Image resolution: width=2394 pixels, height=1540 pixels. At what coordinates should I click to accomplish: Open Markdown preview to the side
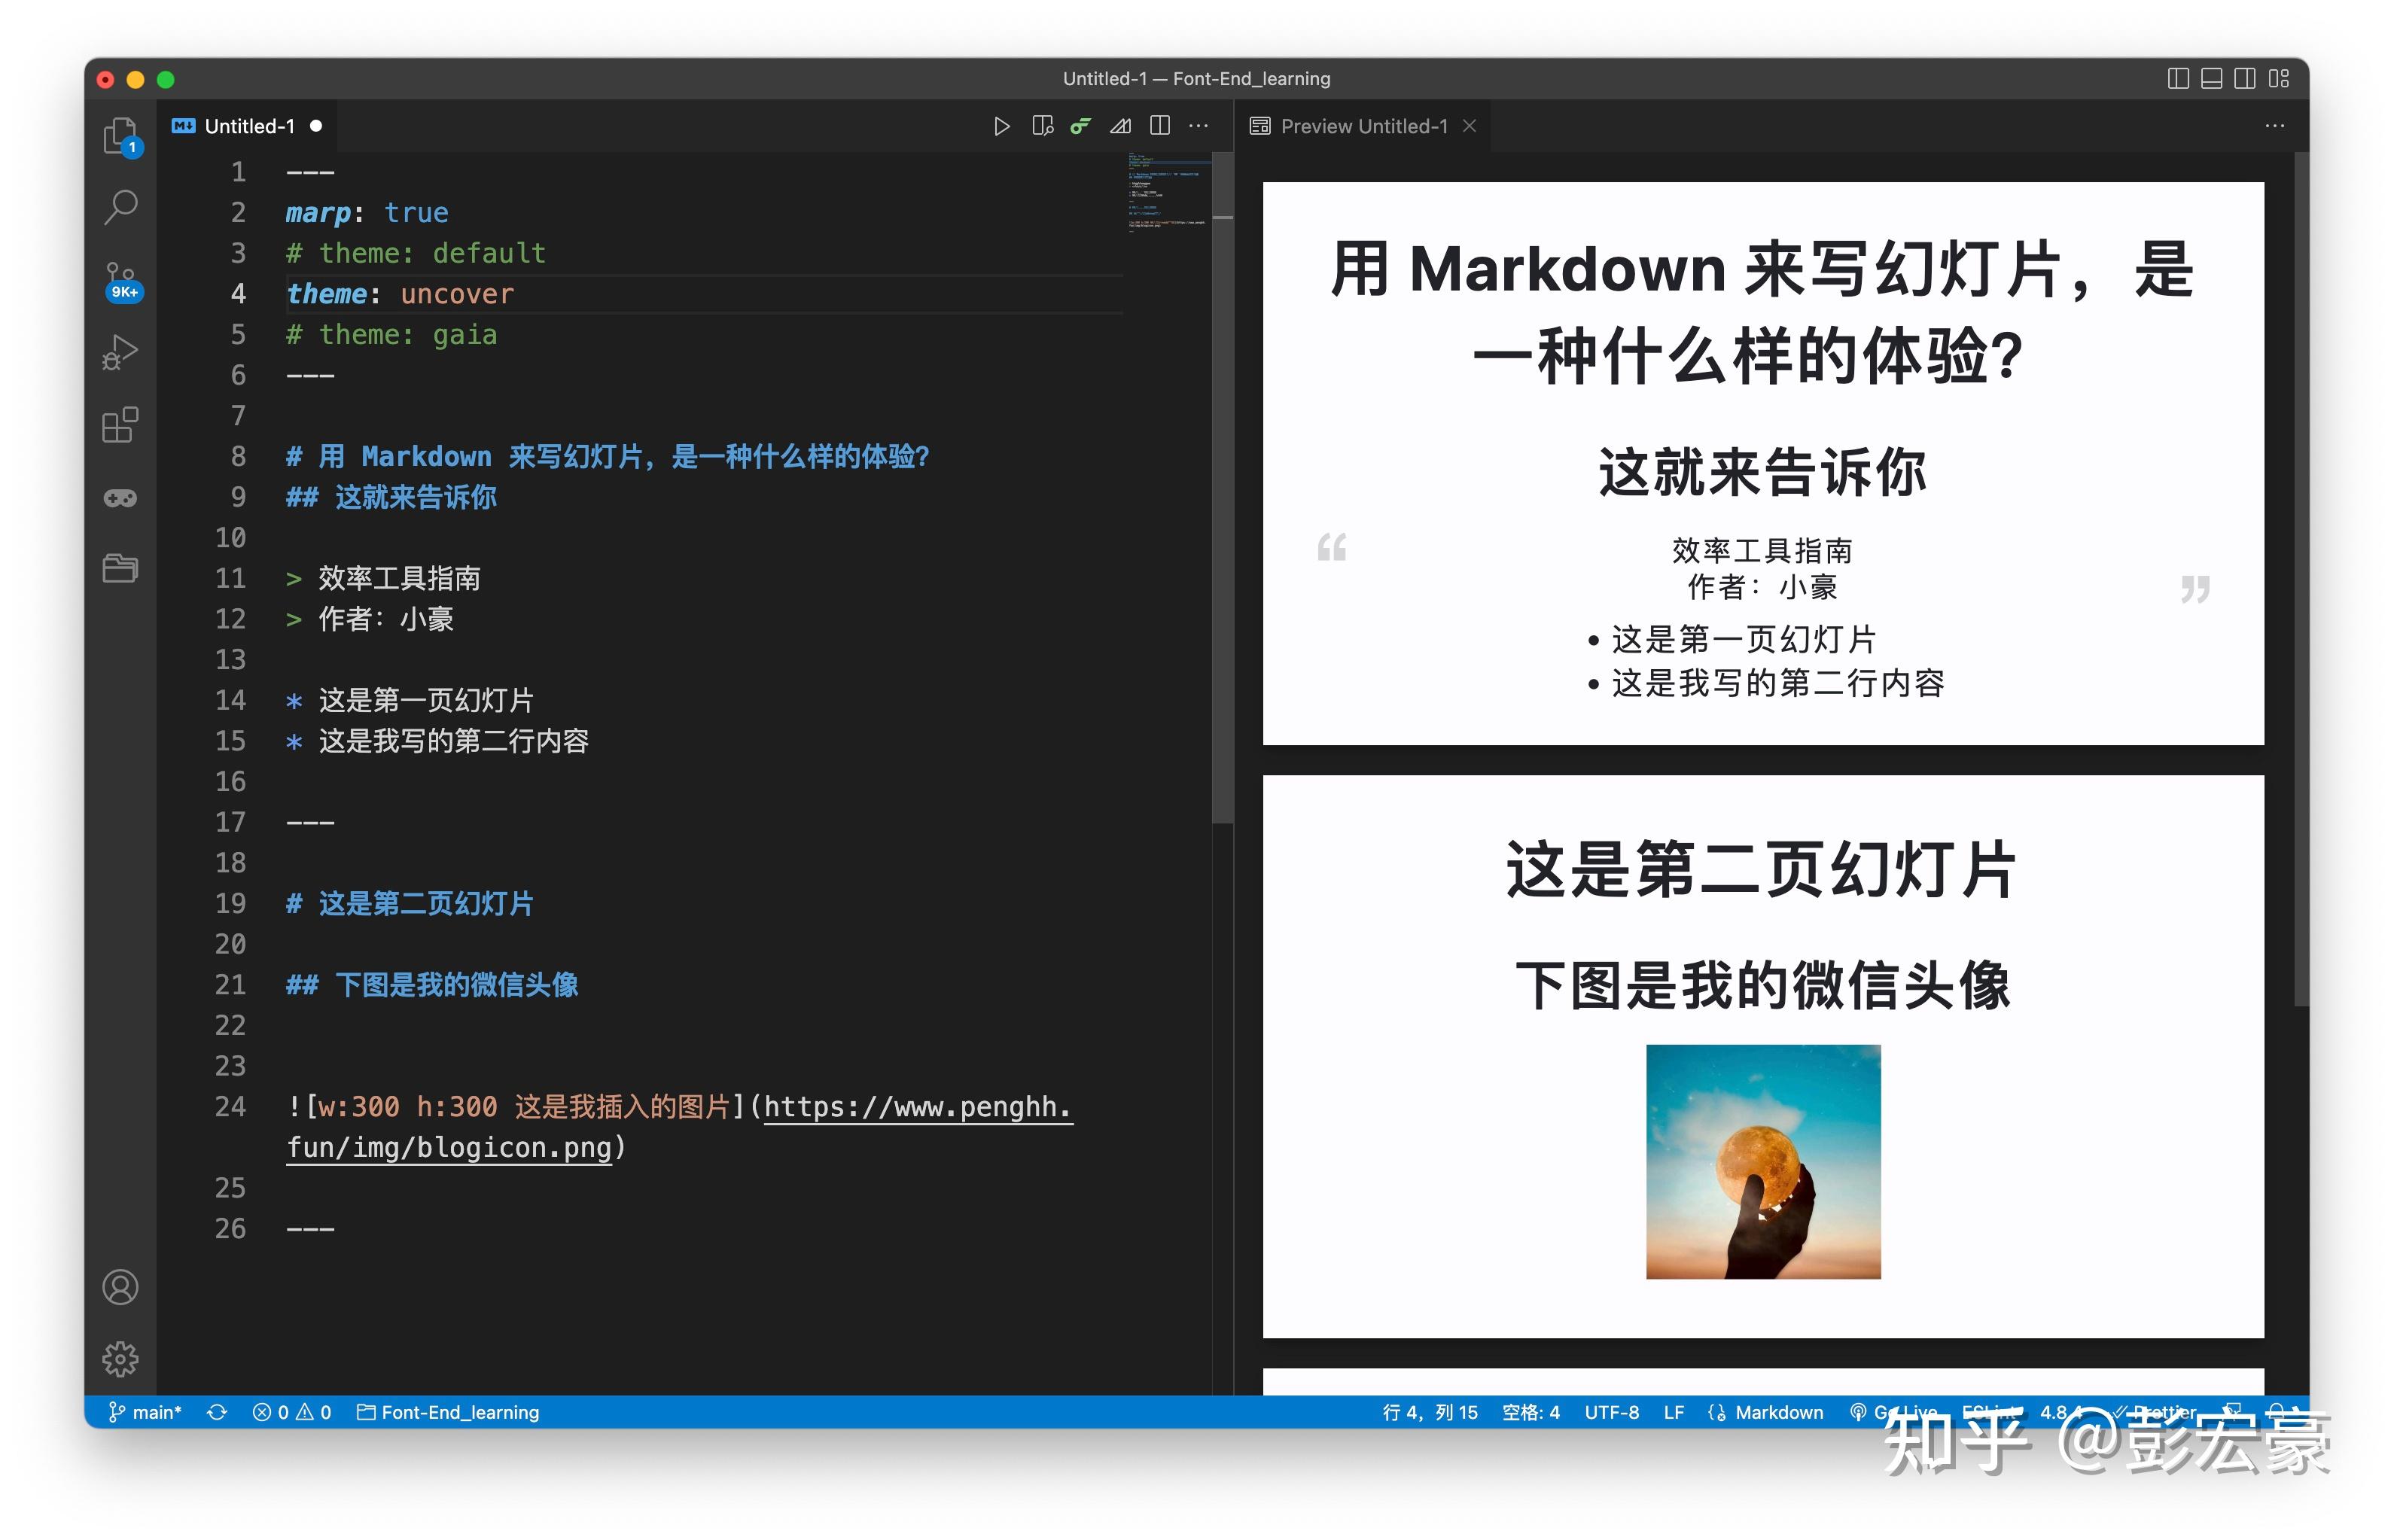1042,126
